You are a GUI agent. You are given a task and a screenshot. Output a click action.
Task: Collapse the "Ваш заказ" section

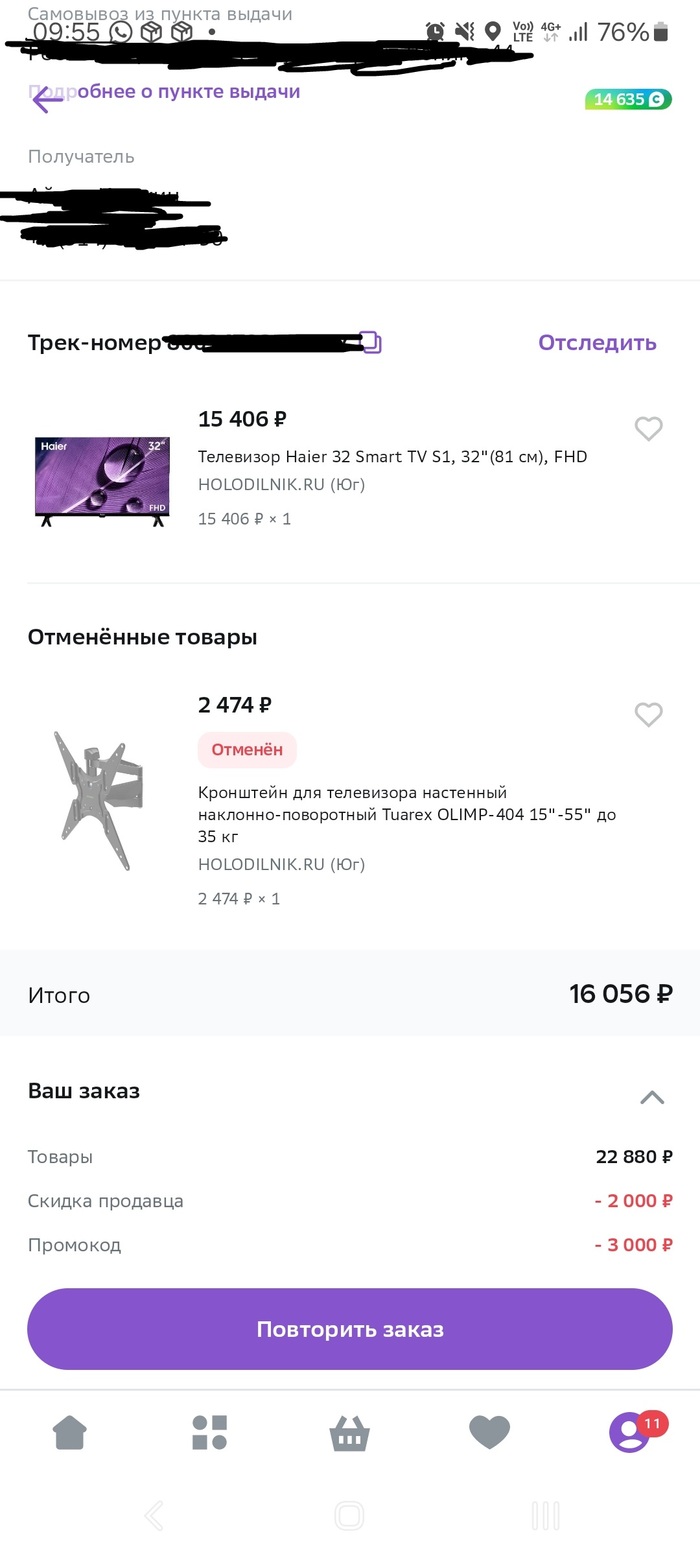651,1097
